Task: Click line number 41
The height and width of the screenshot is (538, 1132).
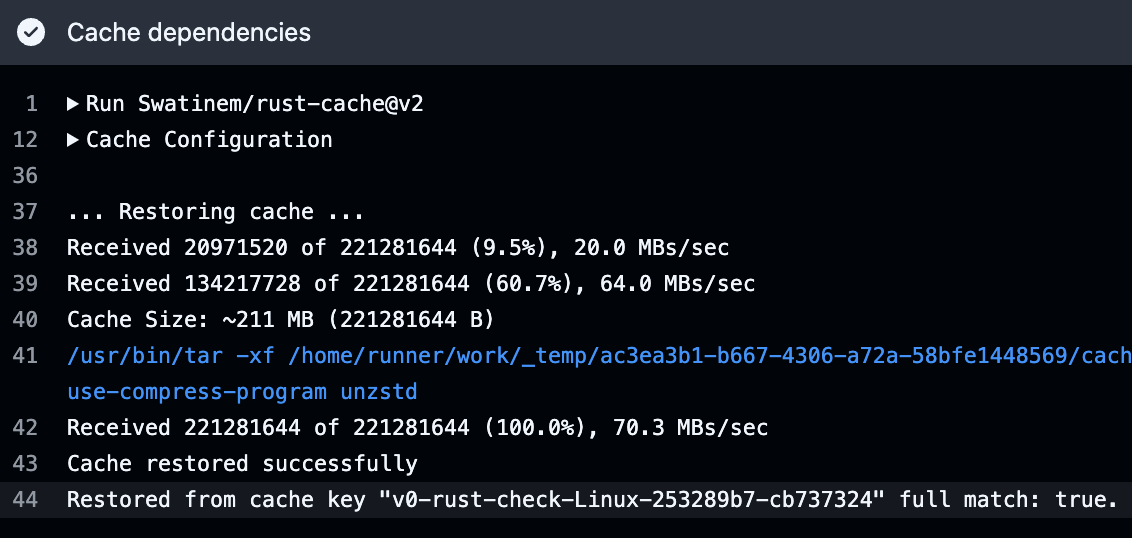Action: 25,356
